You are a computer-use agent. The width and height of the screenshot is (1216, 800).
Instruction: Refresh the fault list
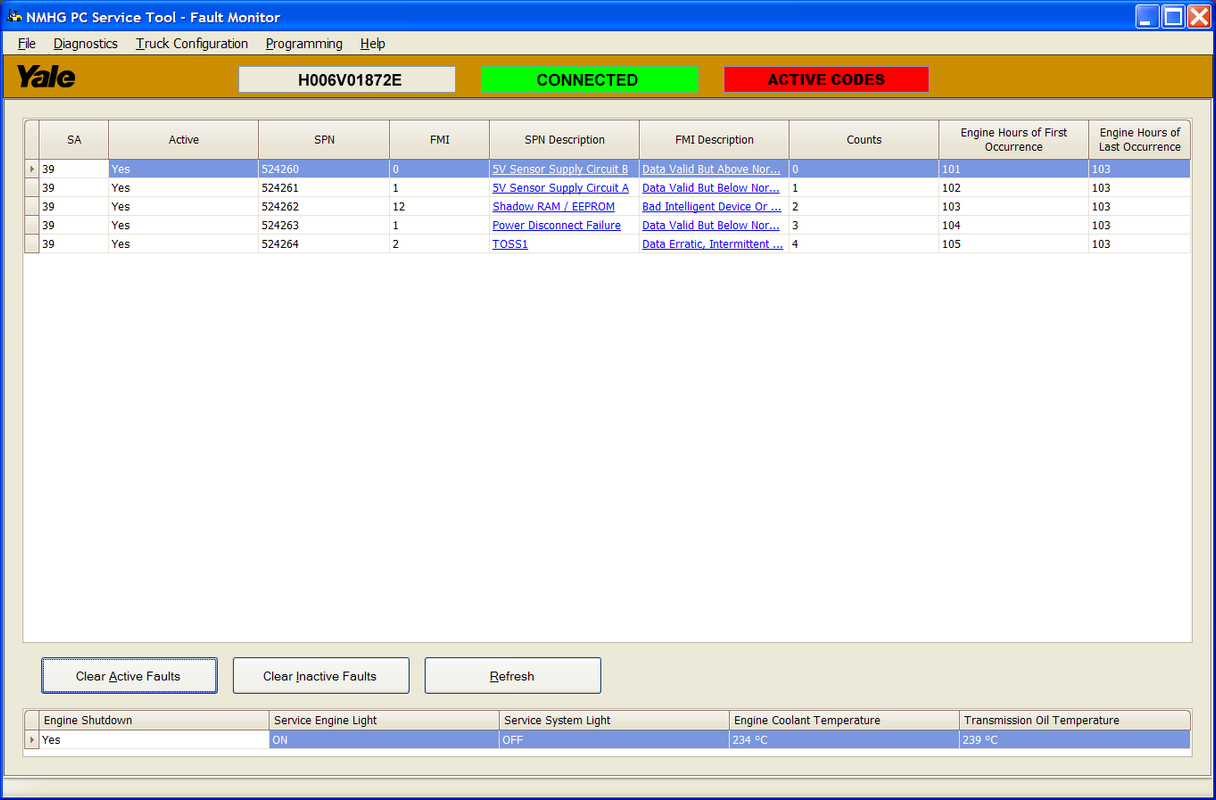click(513, 676)
